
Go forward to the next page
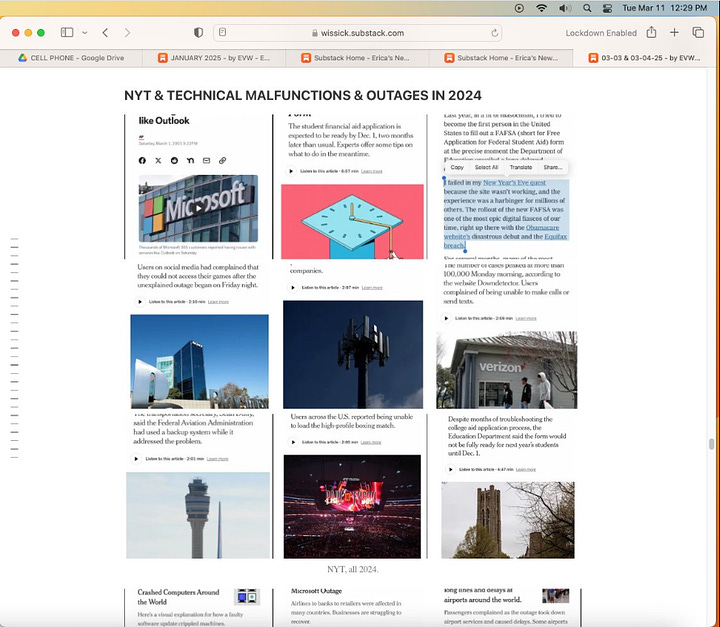coord(127,33)
